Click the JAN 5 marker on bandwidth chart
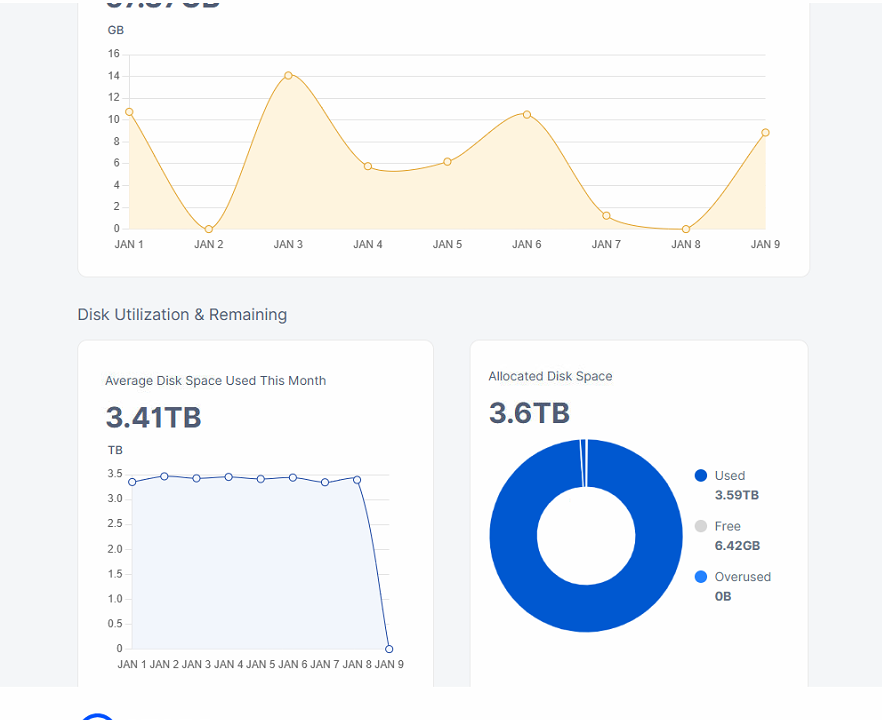882x720 pixels. pyautogui.click(x=447, y=161)
